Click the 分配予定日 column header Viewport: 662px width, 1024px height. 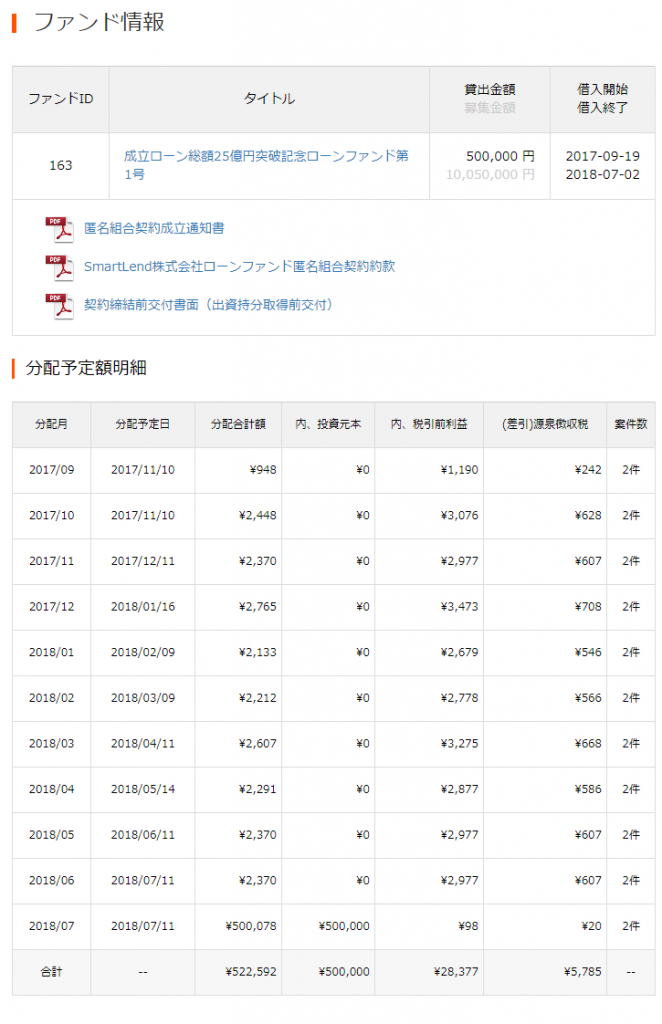tap(142, 424)
